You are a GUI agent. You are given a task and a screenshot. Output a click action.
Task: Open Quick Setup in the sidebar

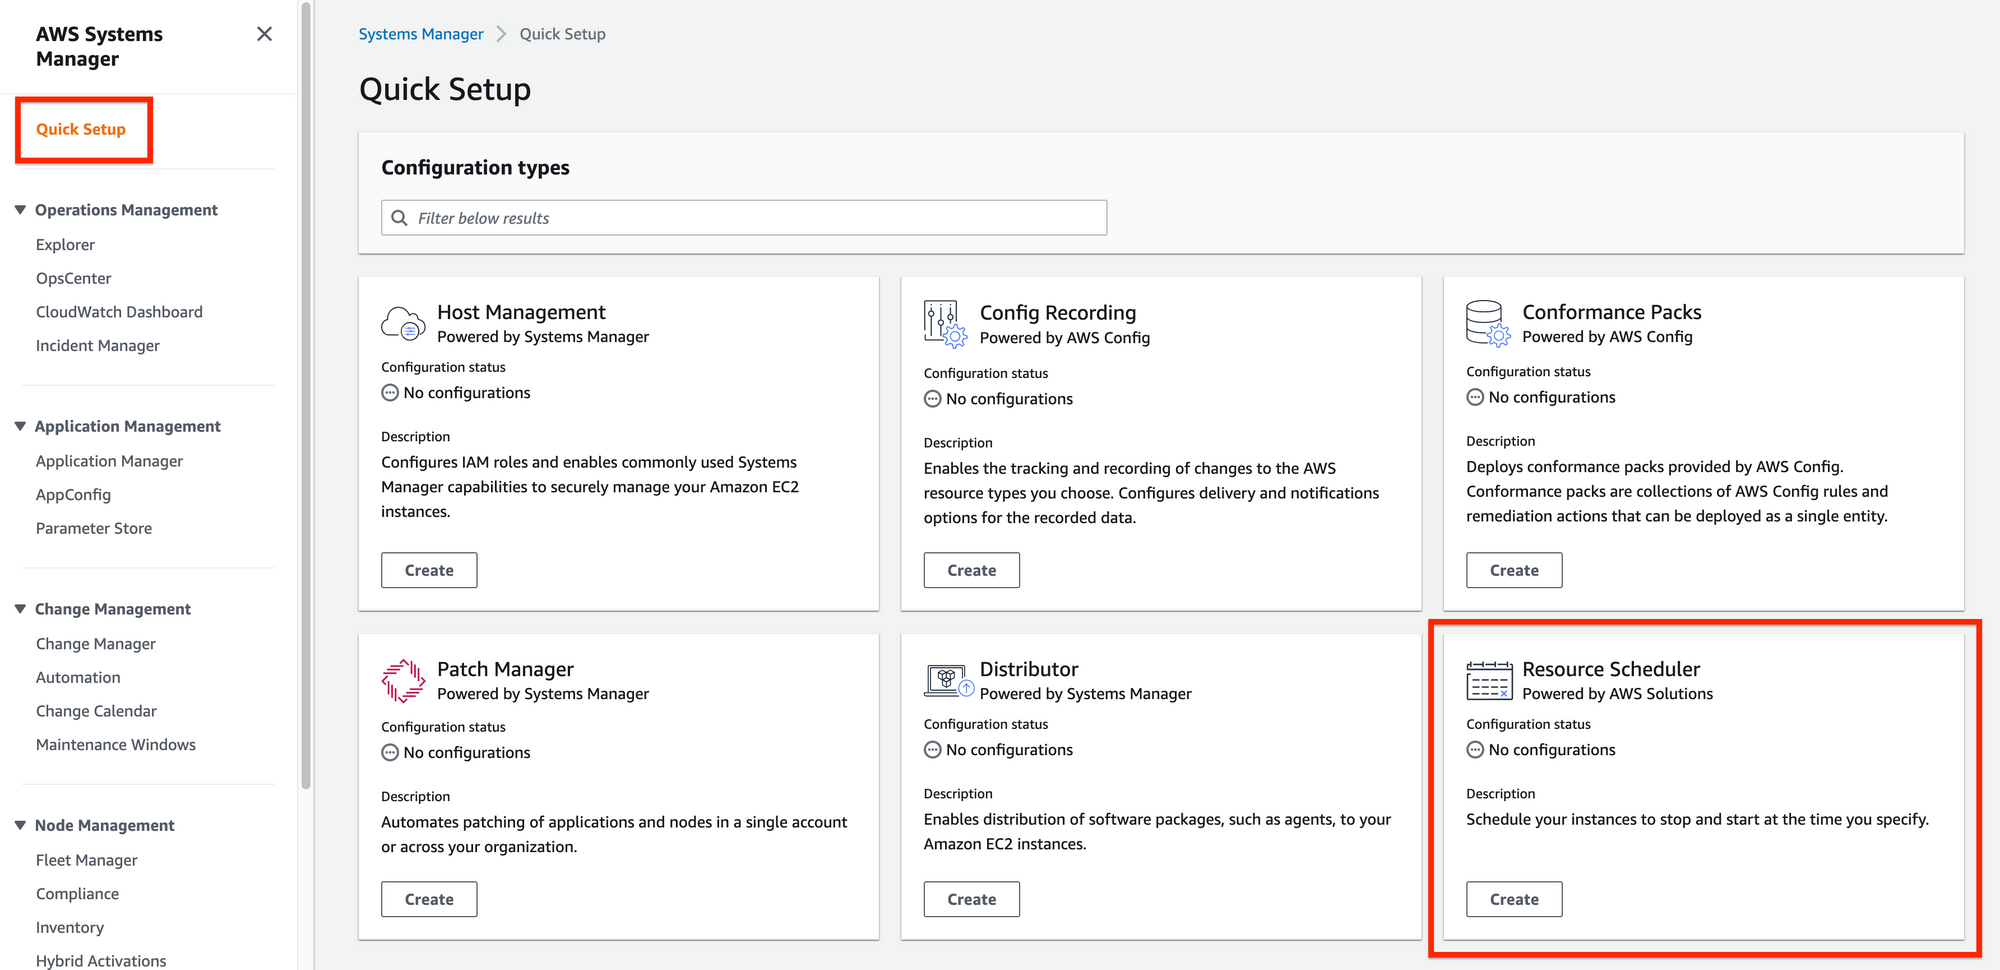pos(81,129)
